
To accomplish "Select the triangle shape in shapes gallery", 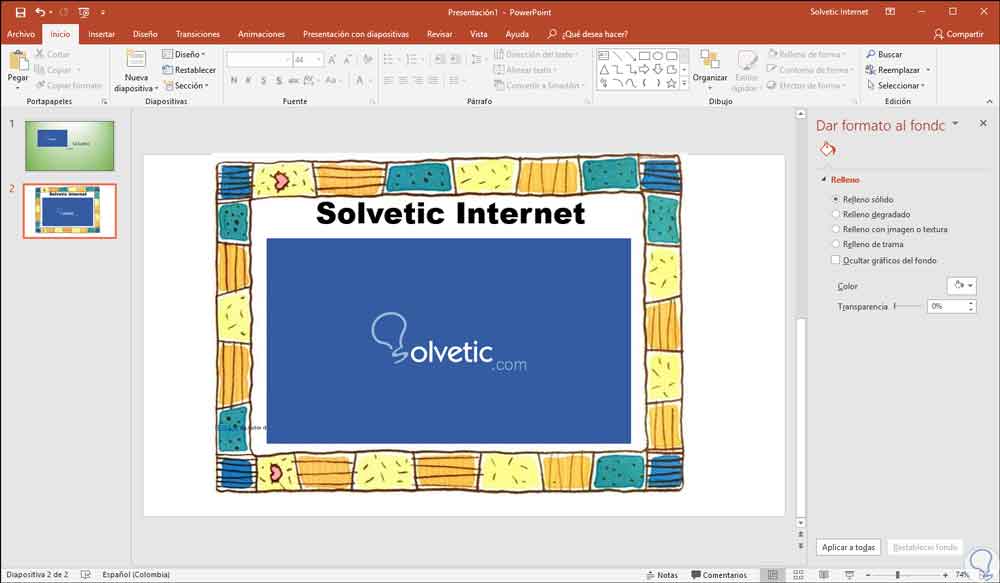I will coord(604,69).
